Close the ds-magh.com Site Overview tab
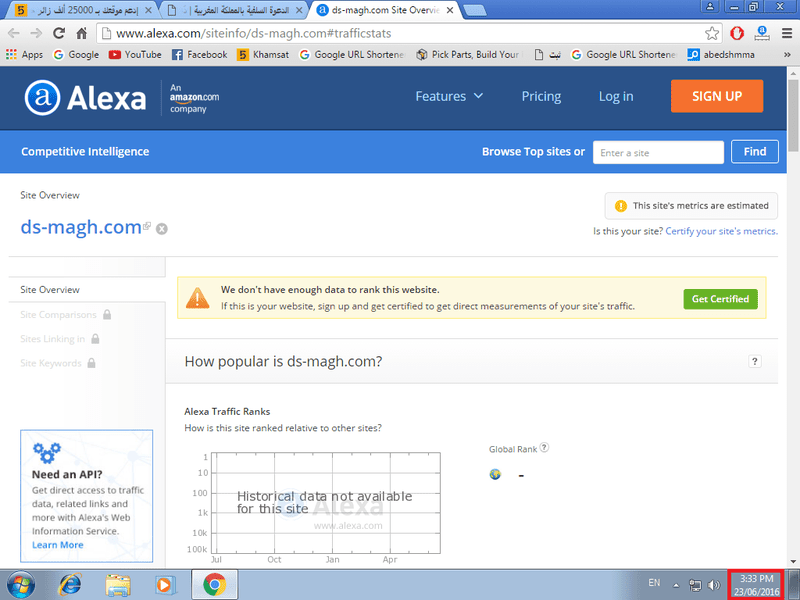 tap(450, 10)
